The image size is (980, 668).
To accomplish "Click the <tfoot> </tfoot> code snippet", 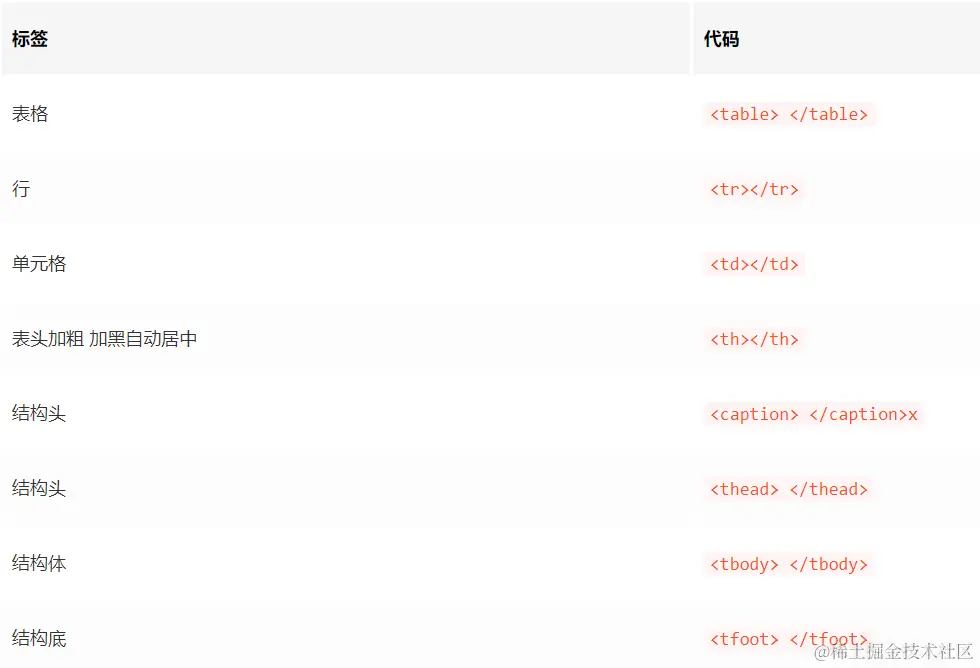I will click(x=789, y=638).
